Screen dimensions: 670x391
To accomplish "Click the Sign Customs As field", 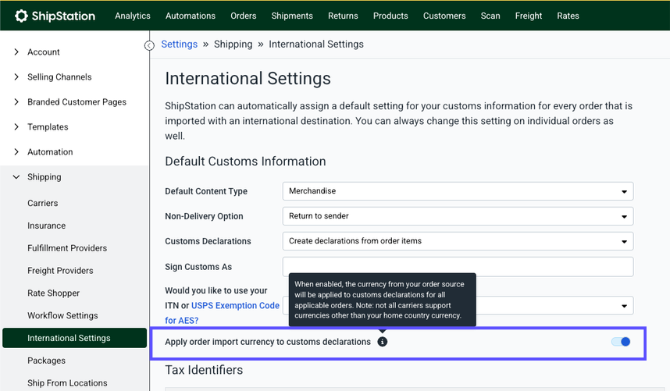I will click(x=458, y=267).
